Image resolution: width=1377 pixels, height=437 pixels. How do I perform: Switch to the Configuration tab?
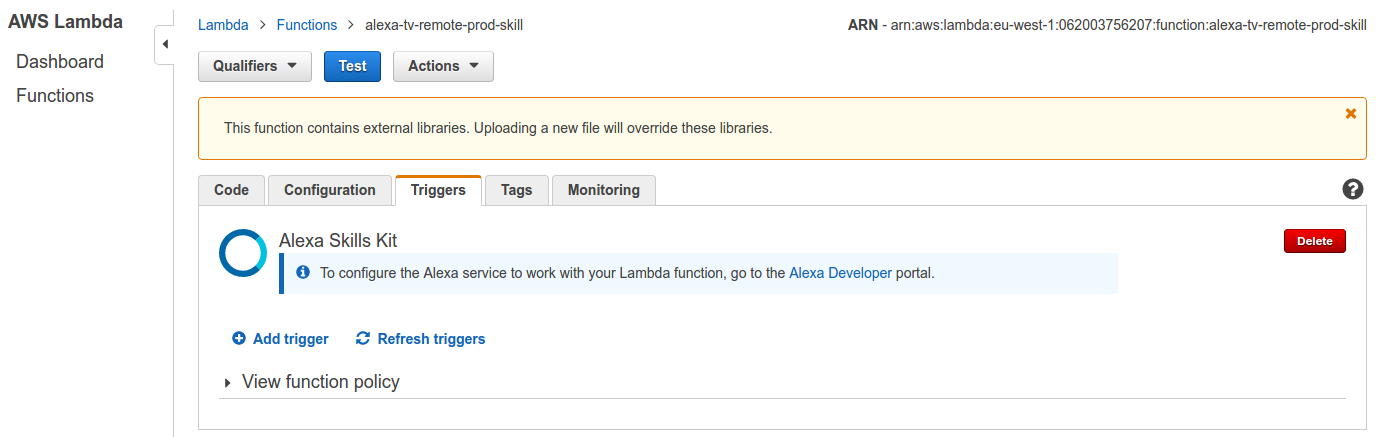[x=330, y=190]
